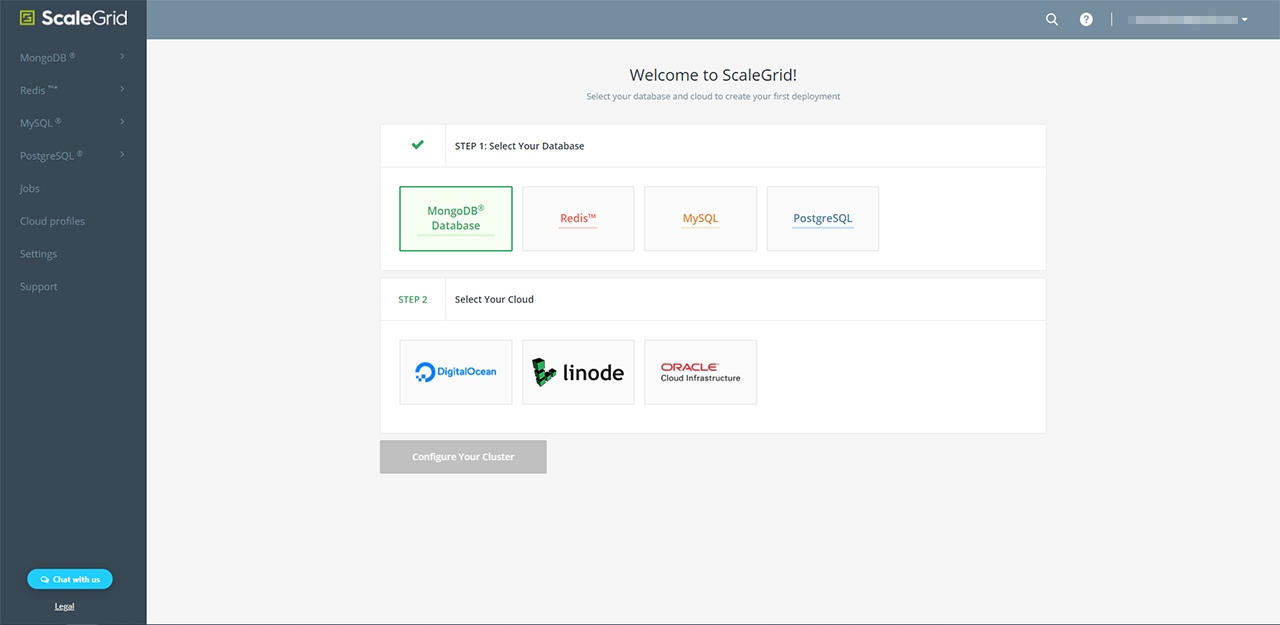Click the ScaleGrid logo
The width and height of the screenshot is (1280, 625).
click(73, 18)
